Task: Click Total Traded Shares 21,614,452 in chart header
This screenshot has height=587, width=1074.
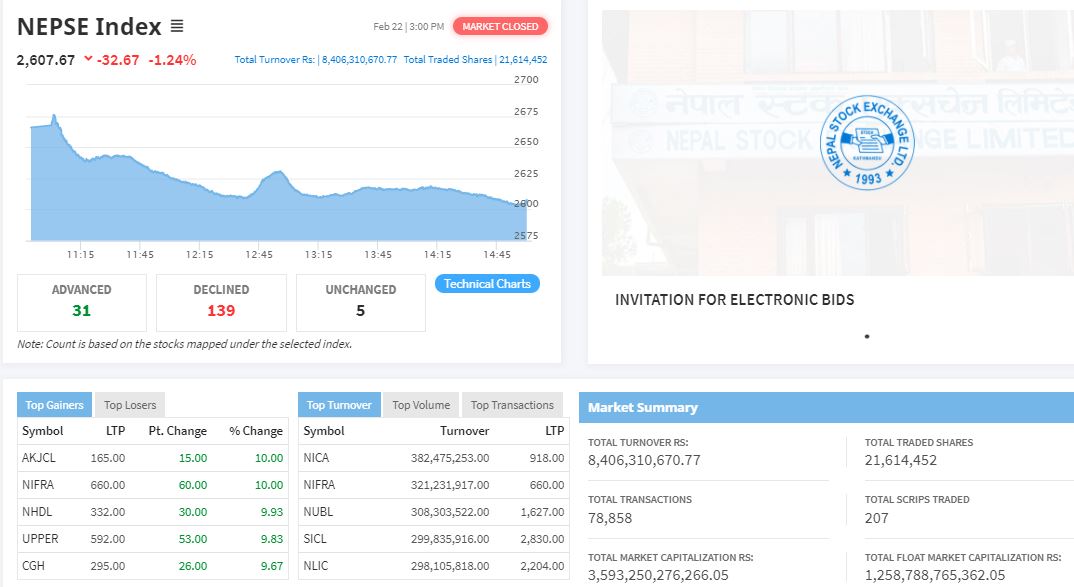Action: (475, 60)
